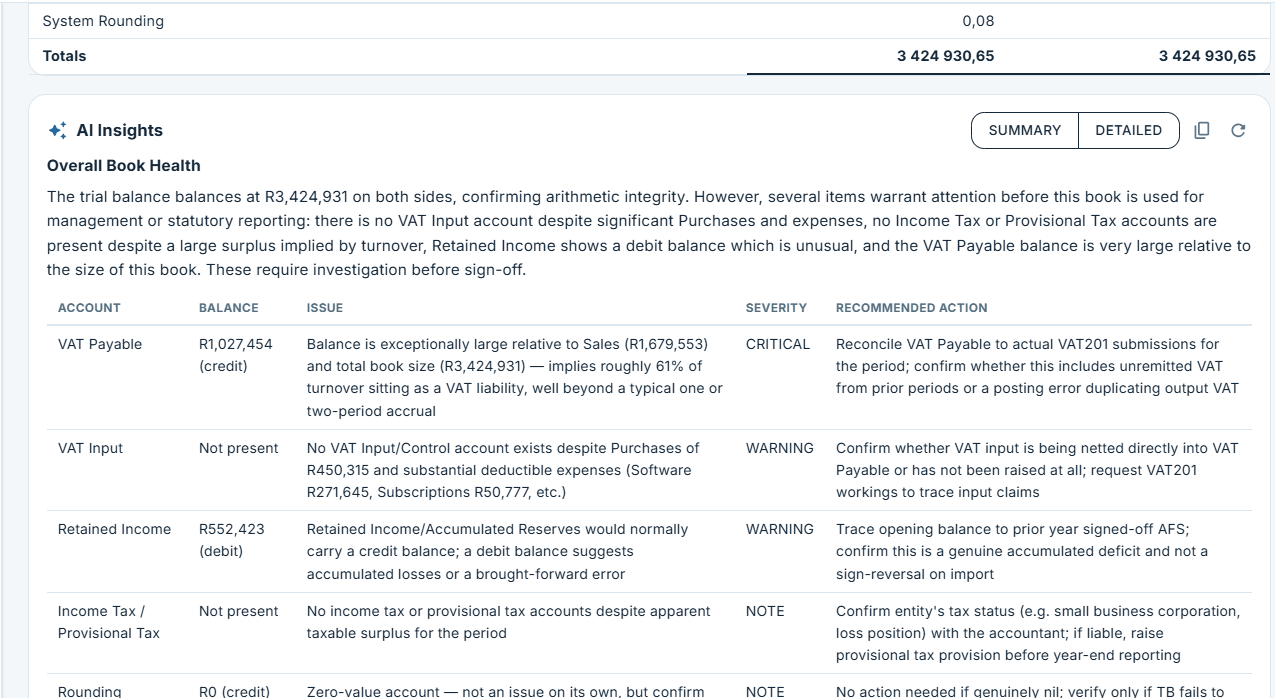The width and height of the screenshot is (1275, 698).
Task: Select the AI Insights heading
Action: click(119, 130)
